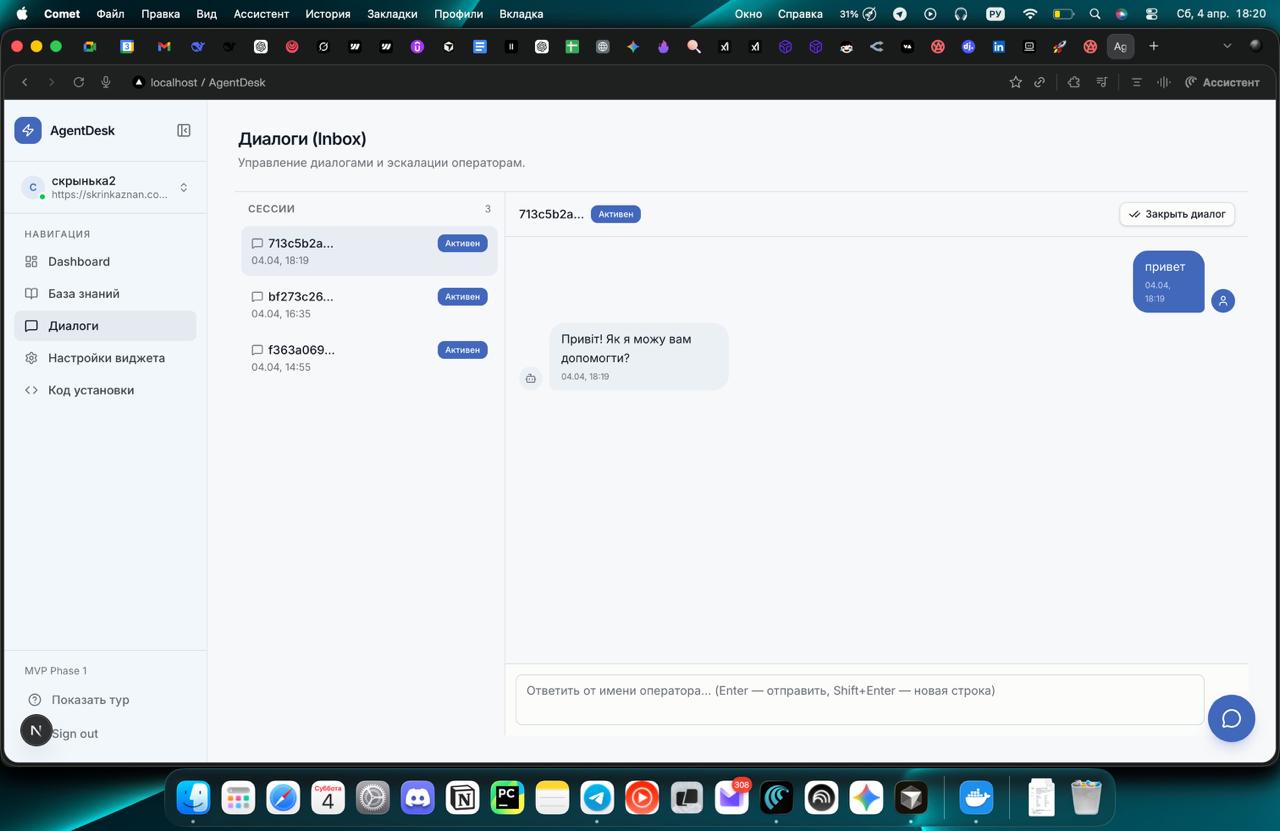The height and width of the screenshot is (831, 1280).
Task: Open Код установки page
Action: point(105,389)
